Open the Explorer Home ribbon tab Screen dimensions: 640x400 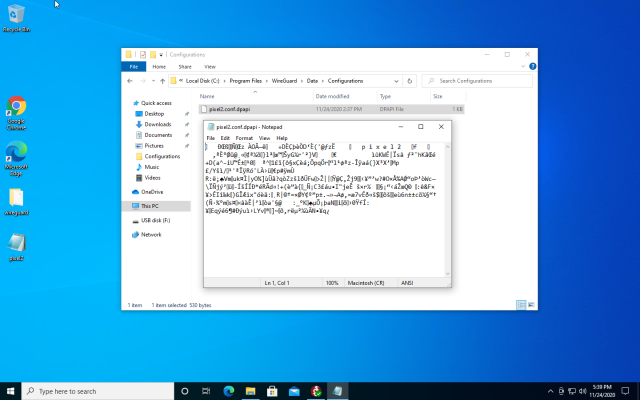coord(159,67)
